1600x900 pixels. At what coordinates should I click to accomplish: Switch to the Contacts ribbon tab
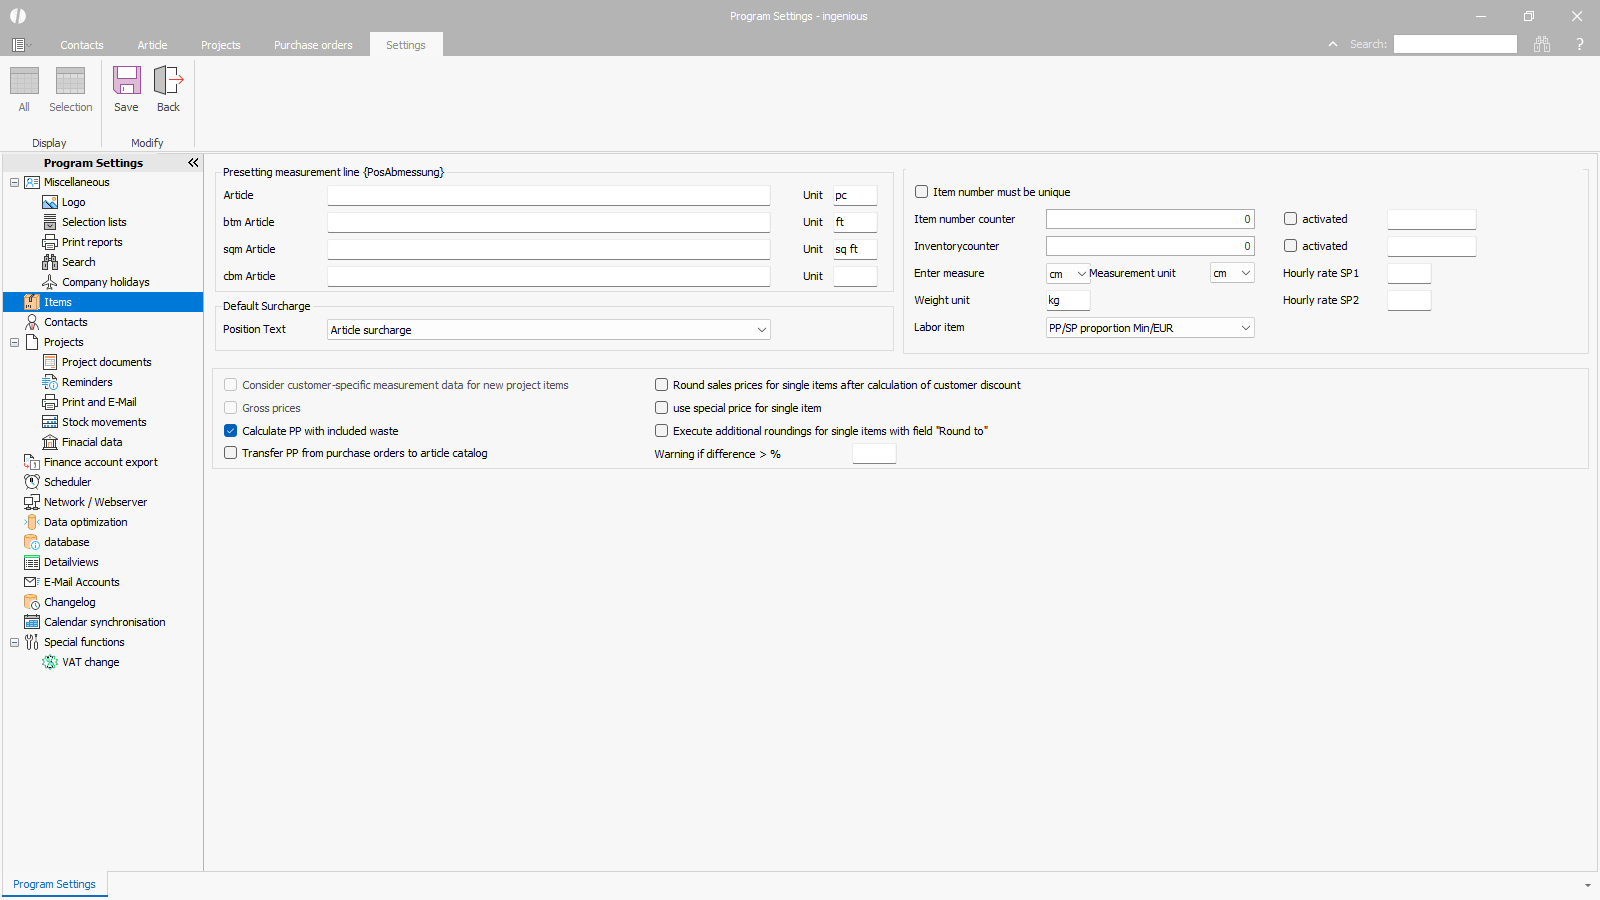pos(81,45)
